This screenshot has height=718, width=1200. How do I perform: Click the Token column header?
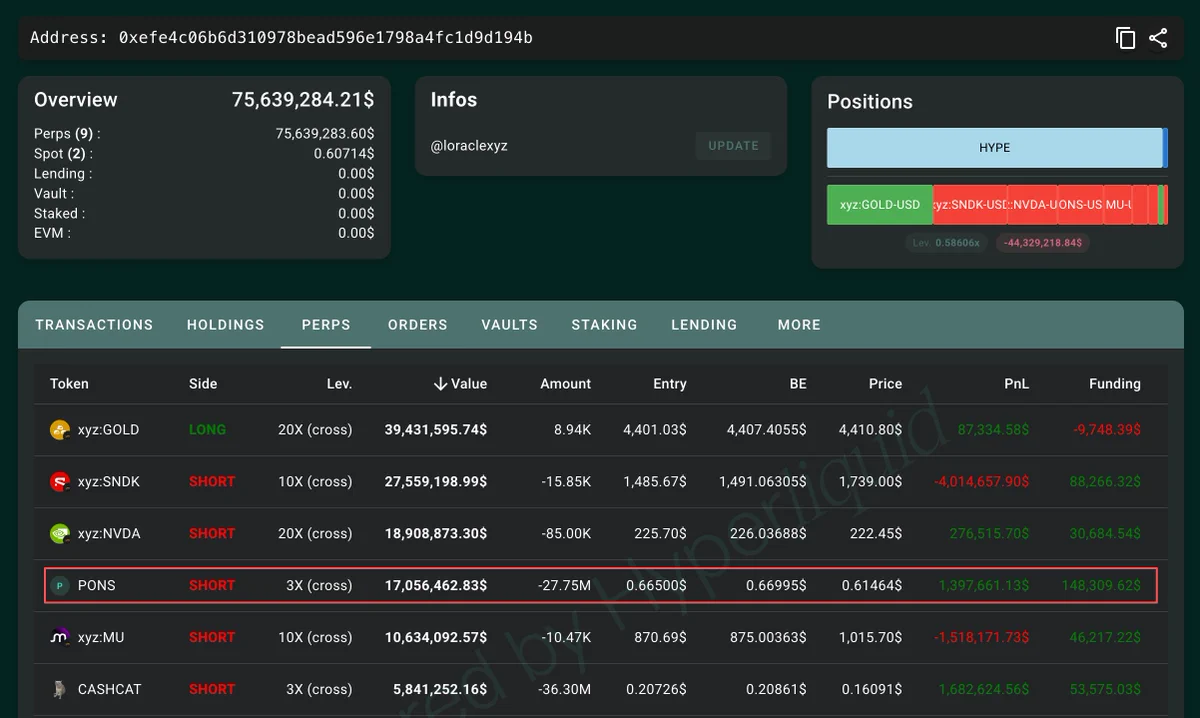coord(69,384)
